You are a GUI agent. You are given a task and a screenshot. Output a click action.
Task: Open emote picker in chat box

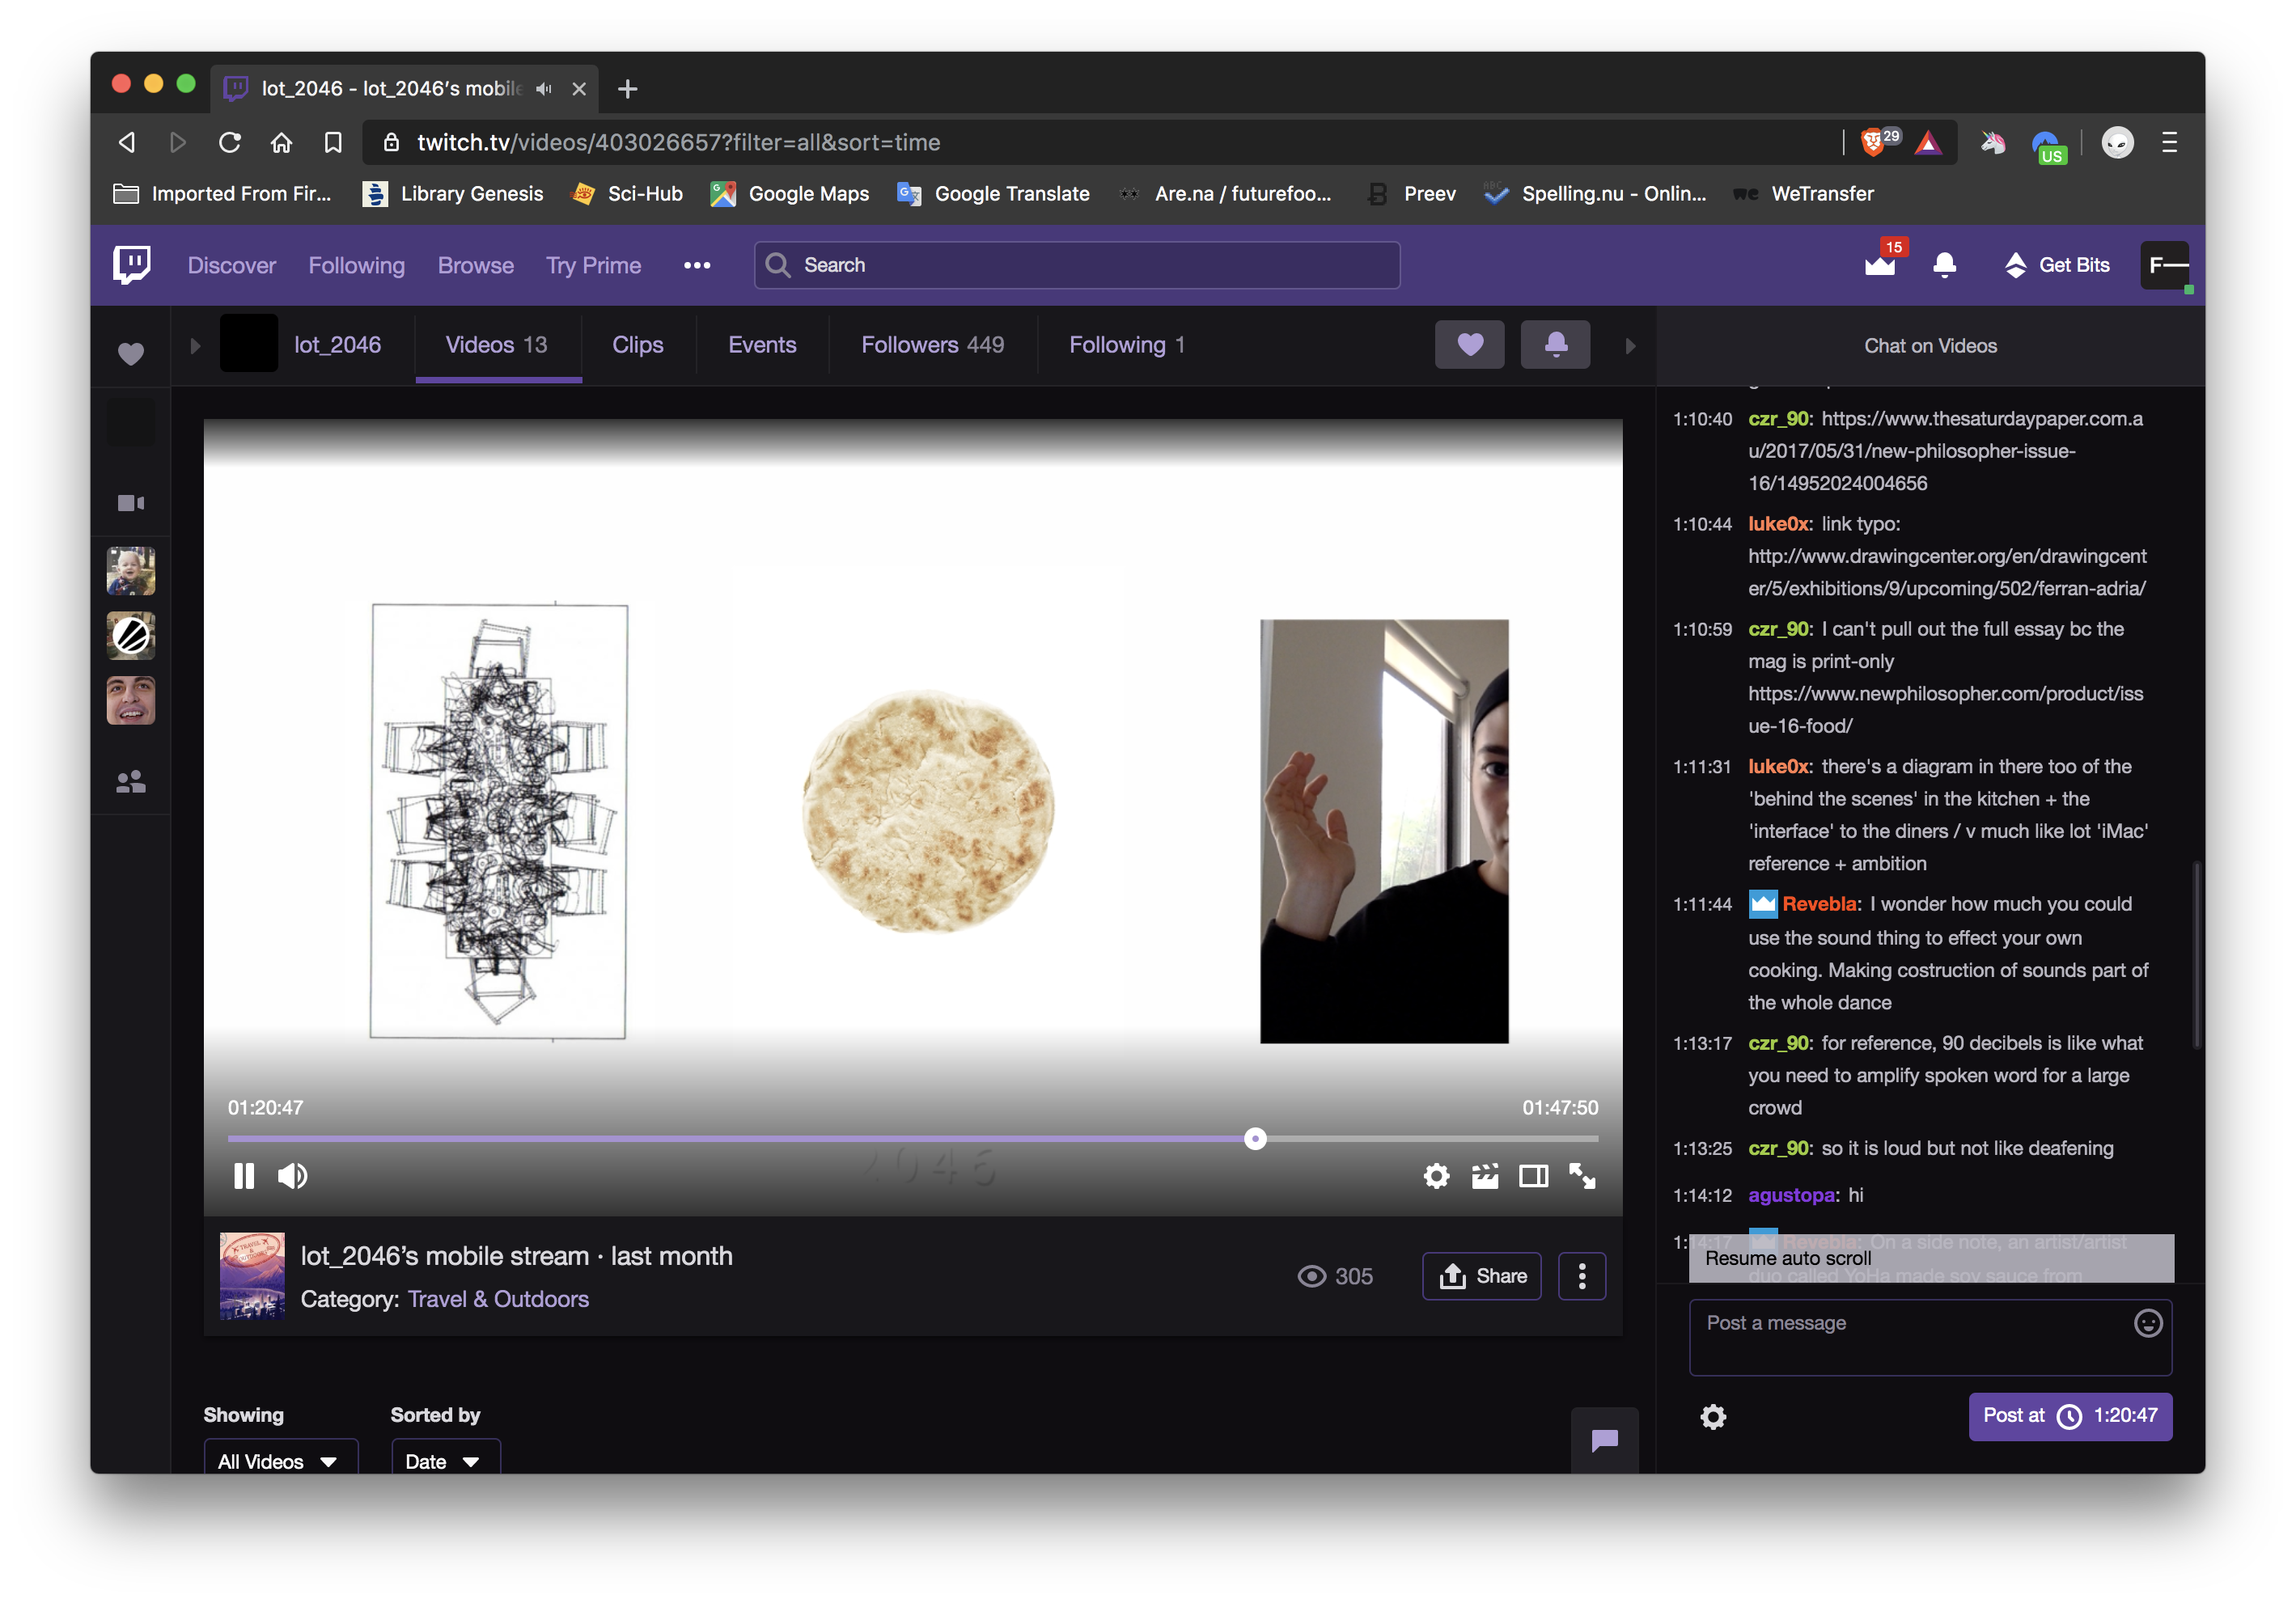click(x=2148, y=1323)
